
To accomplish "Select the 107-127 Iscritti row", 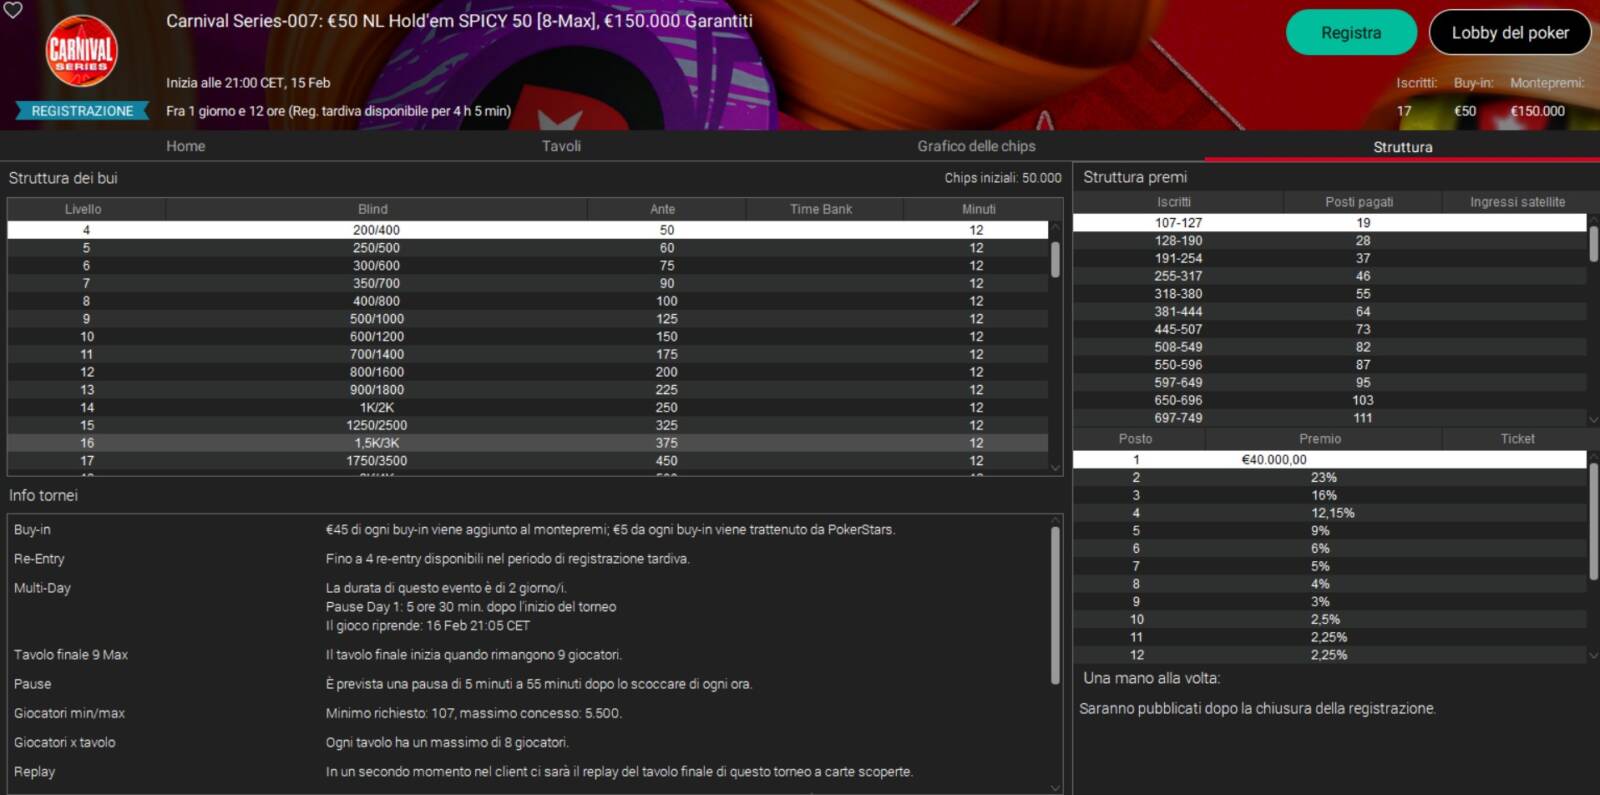I will click(1329, 223).
